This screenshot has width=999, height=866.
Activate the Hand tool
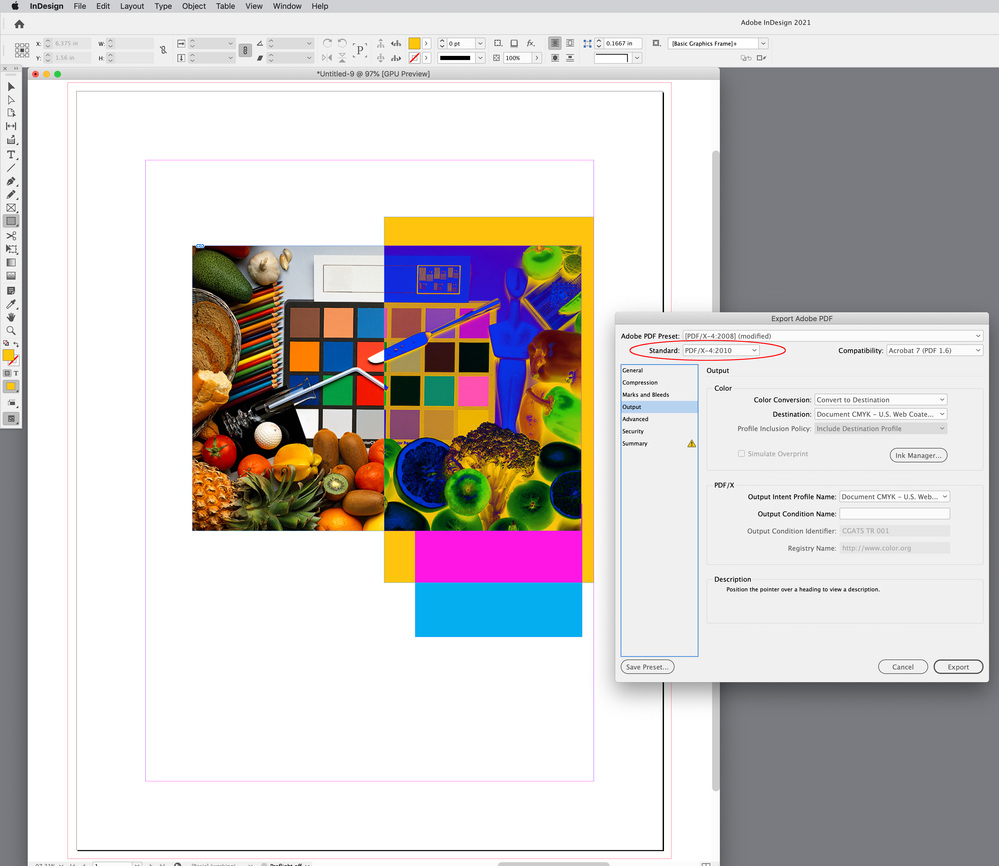tap(11, 317)
